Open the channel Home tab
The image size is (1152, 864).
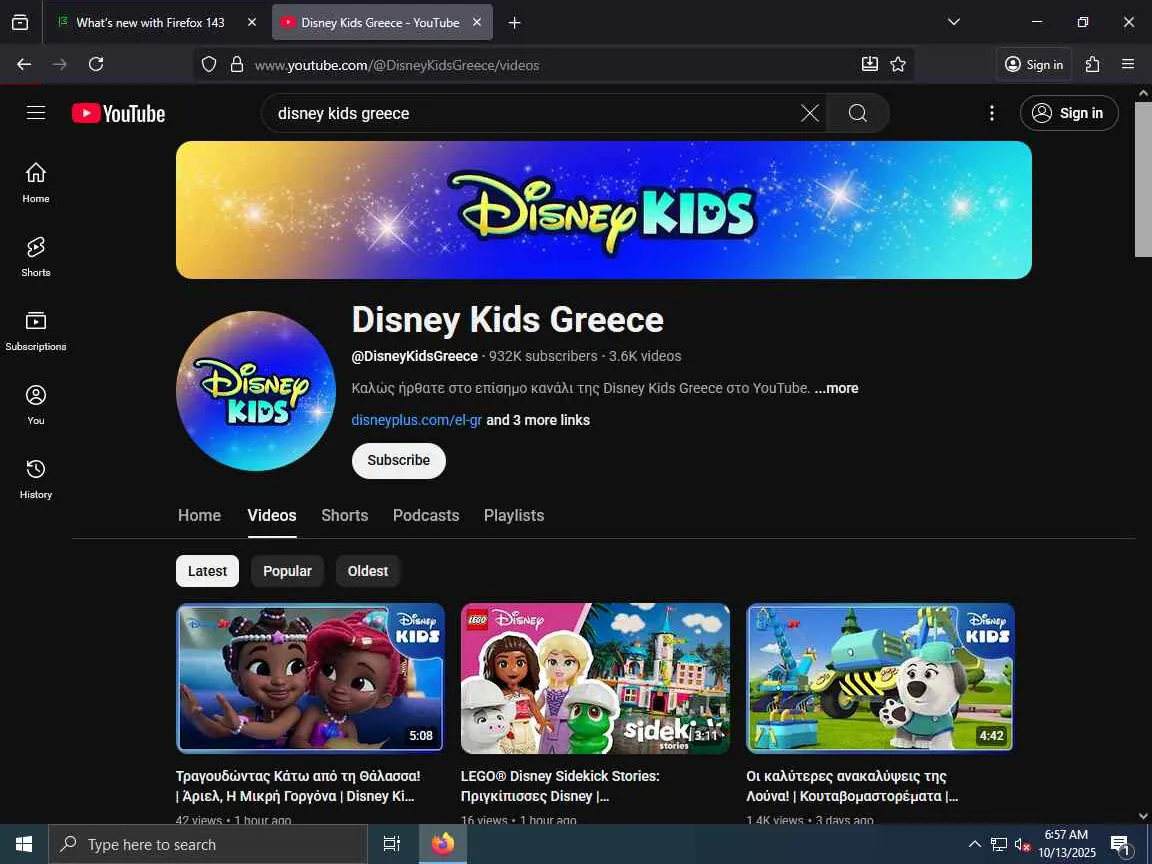click(199, 516)
